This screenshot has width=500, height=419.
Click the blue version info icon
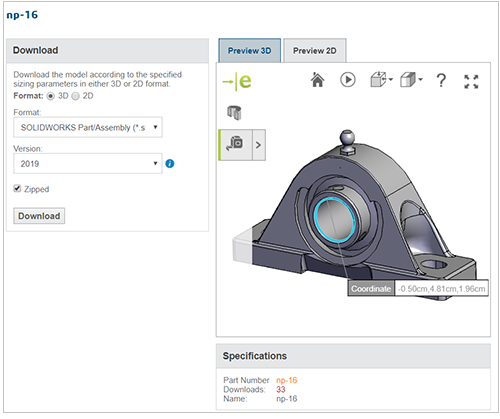(170, 164)
